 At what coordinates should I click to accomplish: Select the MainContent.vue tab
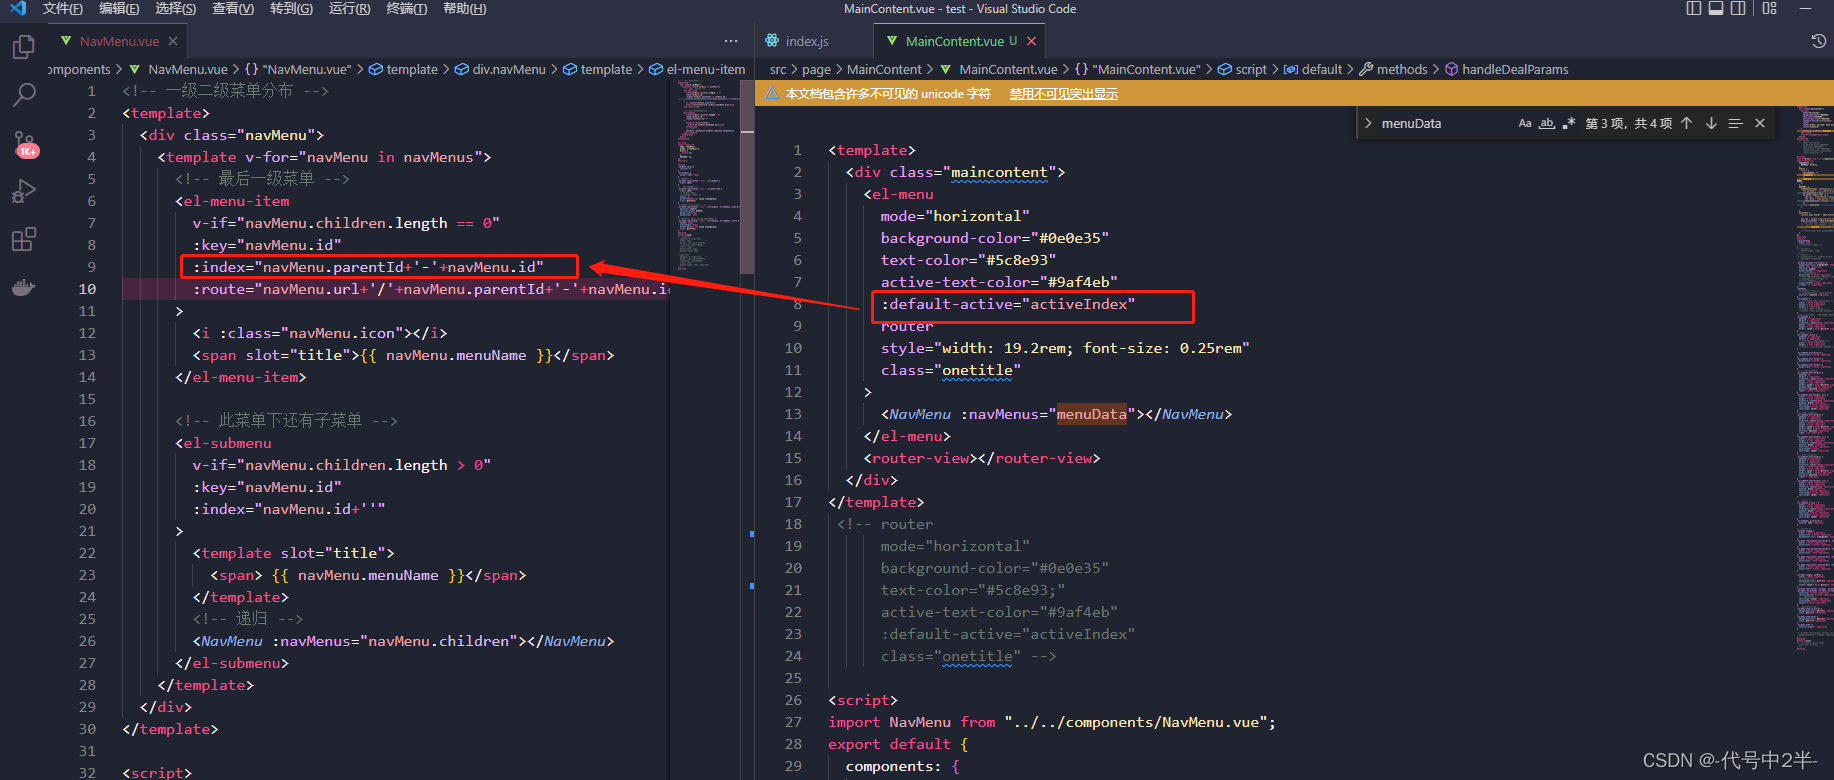960,41
